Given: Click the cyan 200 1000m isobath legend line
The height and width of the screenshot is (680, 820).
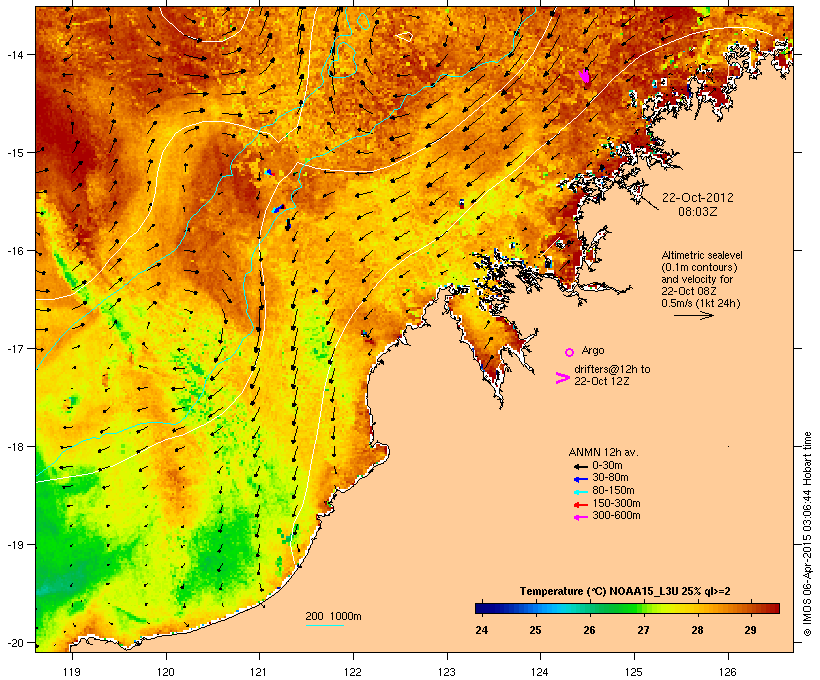Looking at the screenshot, I should 325,625.
